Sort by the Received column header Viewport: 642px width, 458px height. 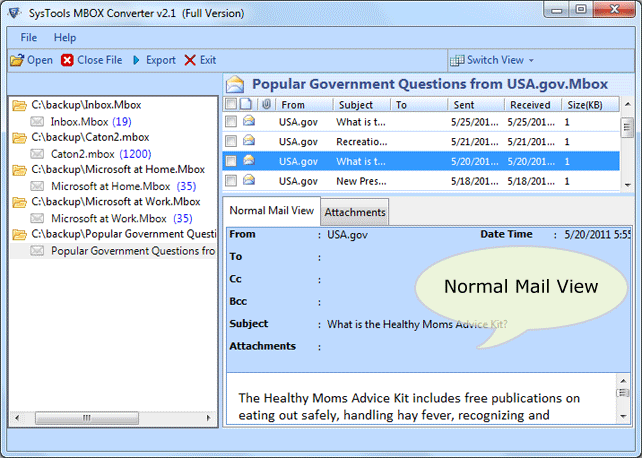tap(533, 105)
